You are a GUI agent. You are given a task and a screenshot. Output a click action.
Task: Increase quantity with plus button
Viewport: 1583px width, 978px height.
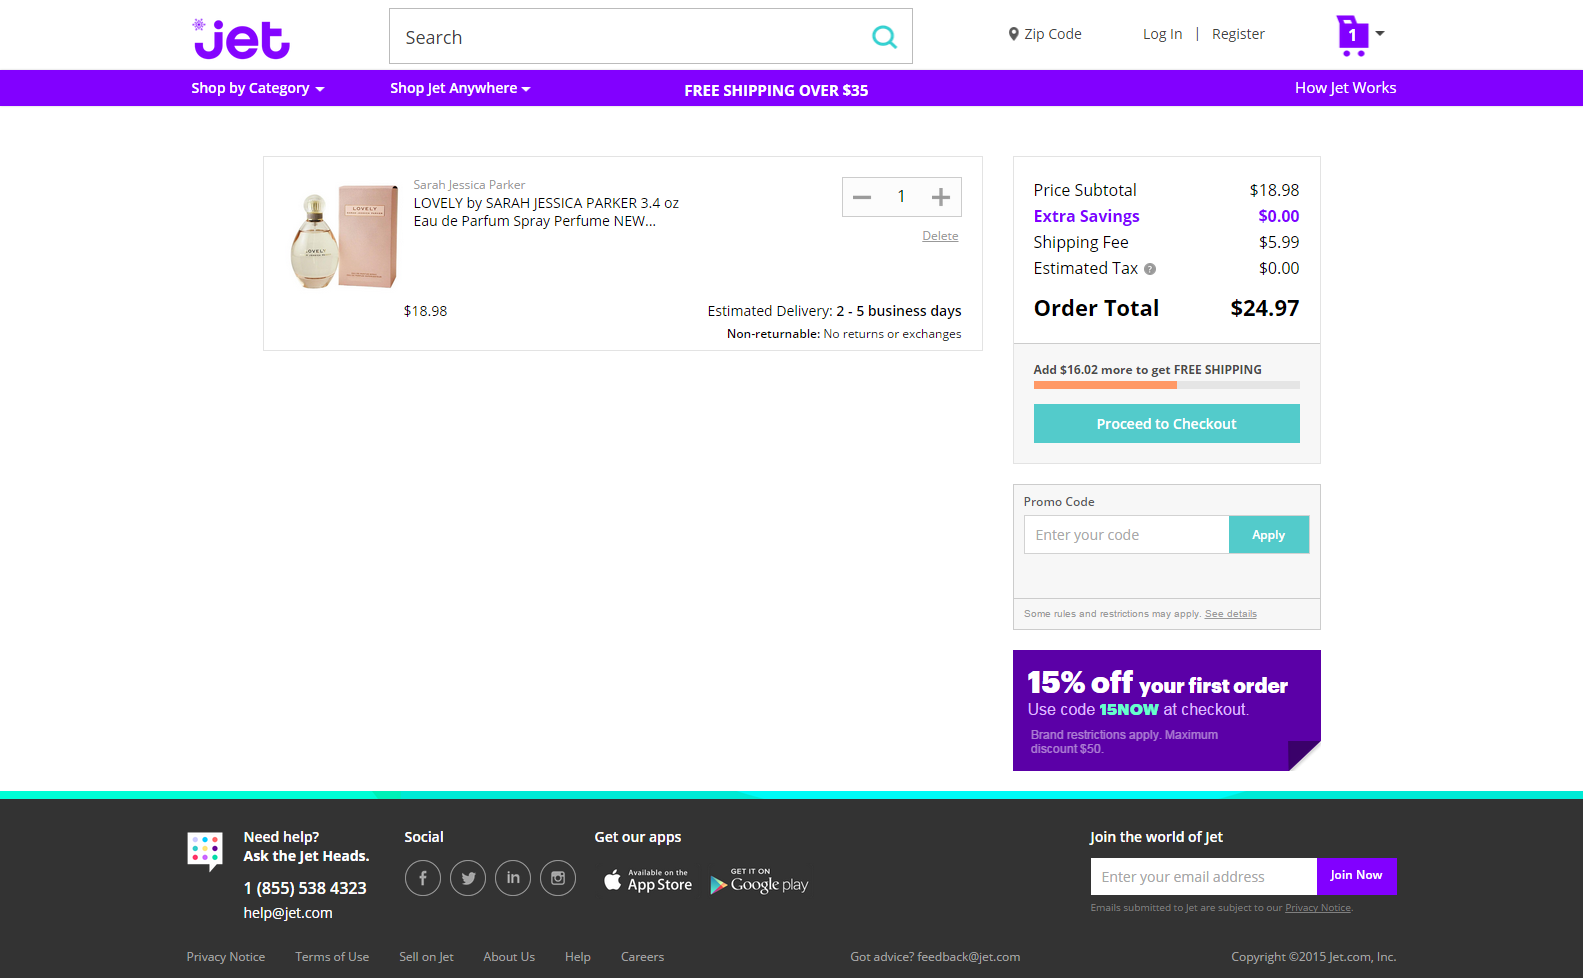tap(941, 197)
